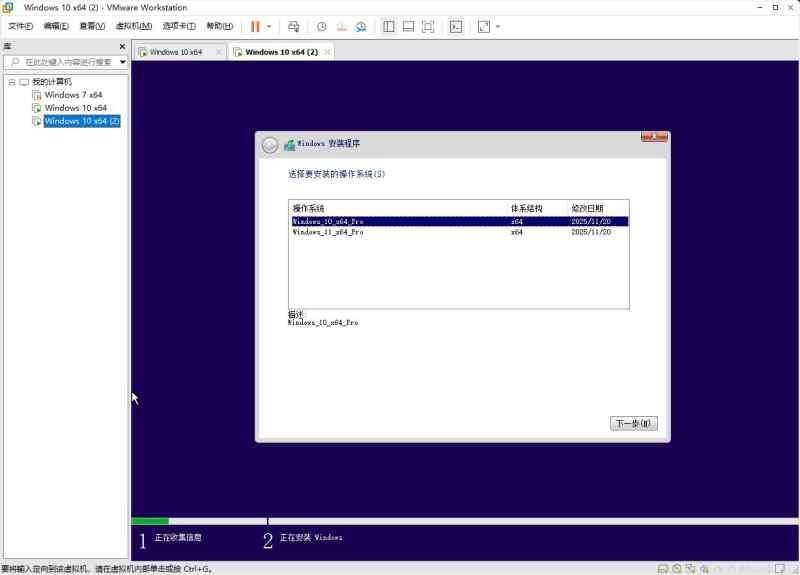The image size is (800, 575).
Task: Close the Windows 安装程序 dialog
Action: coord(654,137)
